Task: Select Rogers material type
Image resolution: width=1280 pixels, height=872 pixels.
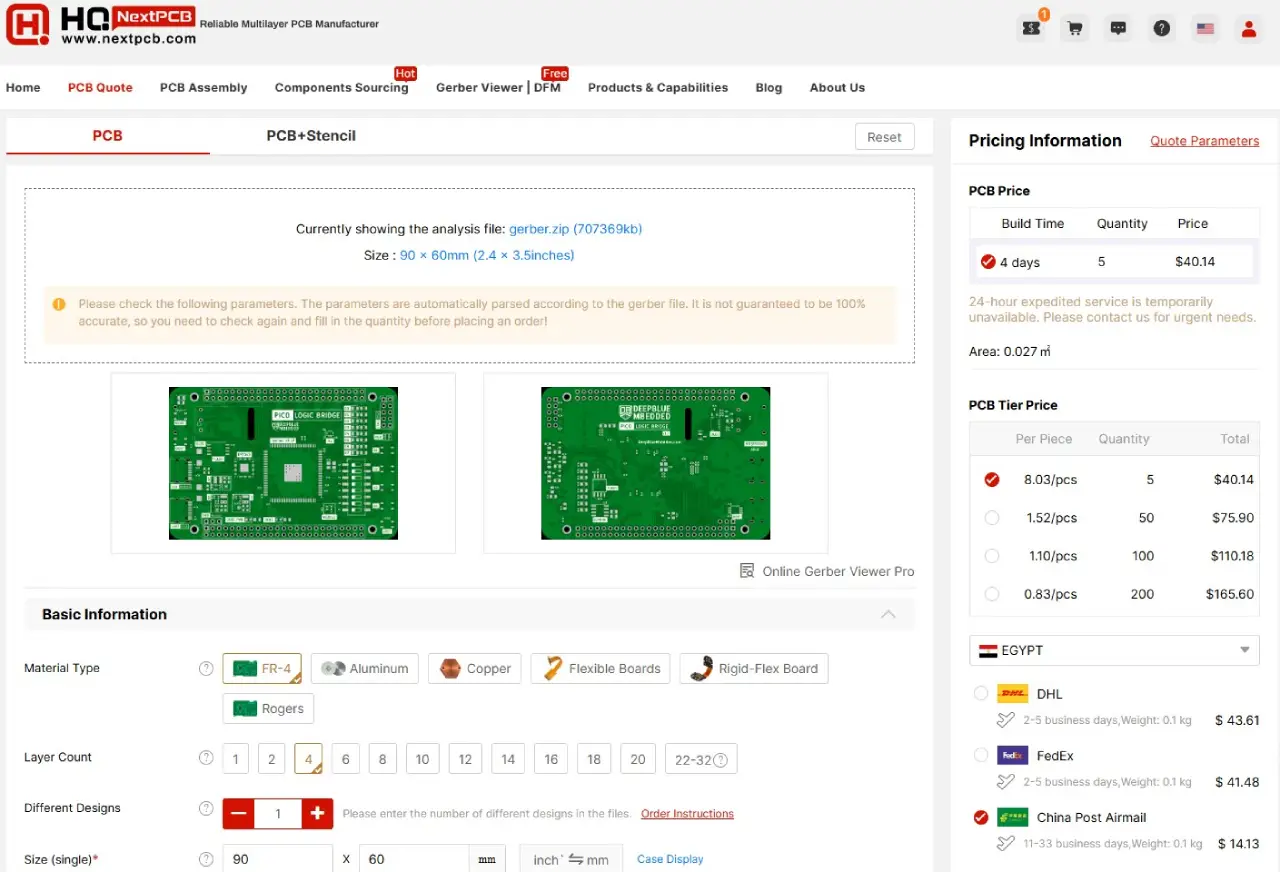Action: [268, 708]
